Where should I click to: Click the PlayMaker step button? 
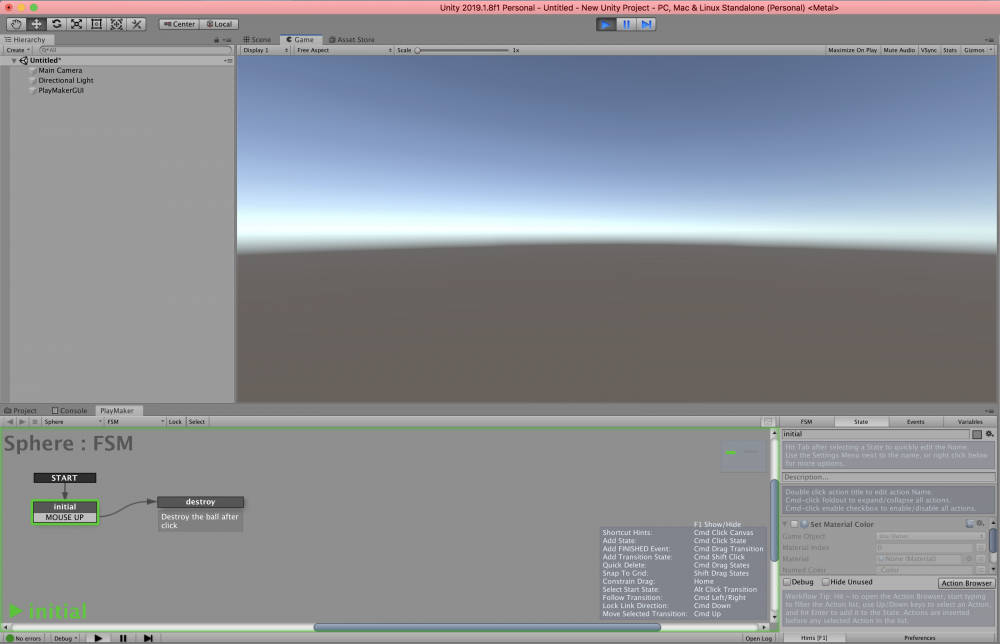coord(148,638)
